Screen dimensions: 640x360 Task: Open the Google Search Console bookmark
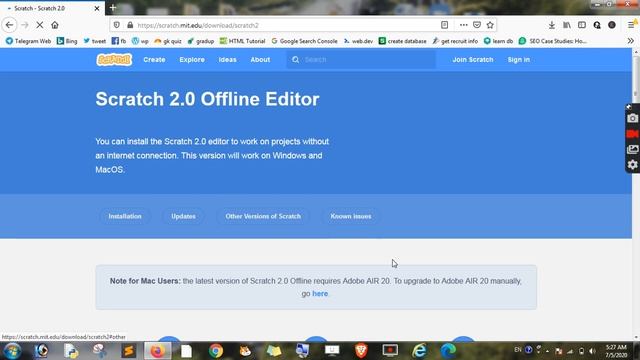pos(304,41)
